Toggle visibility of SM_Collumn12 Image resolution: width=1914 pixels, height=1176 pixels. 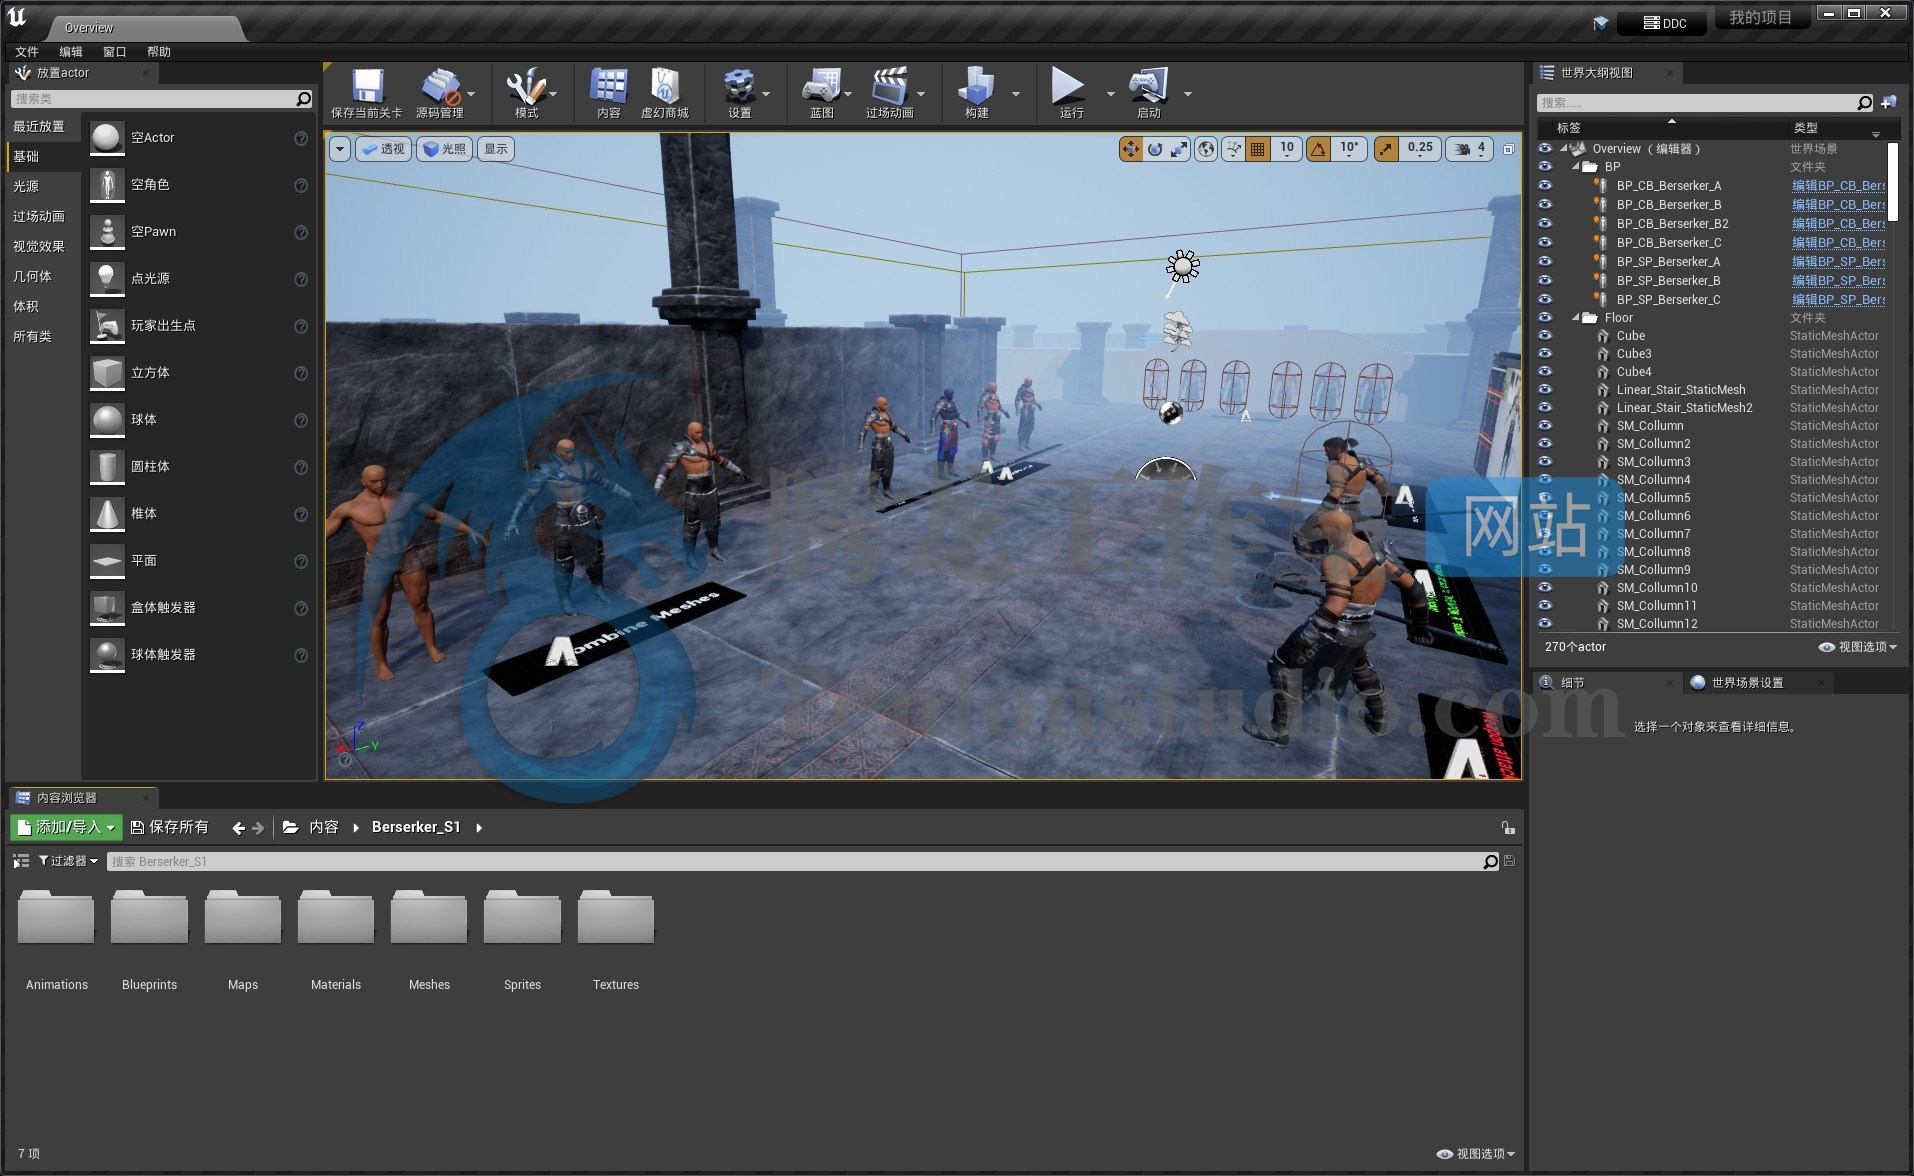coord(1545,624)
